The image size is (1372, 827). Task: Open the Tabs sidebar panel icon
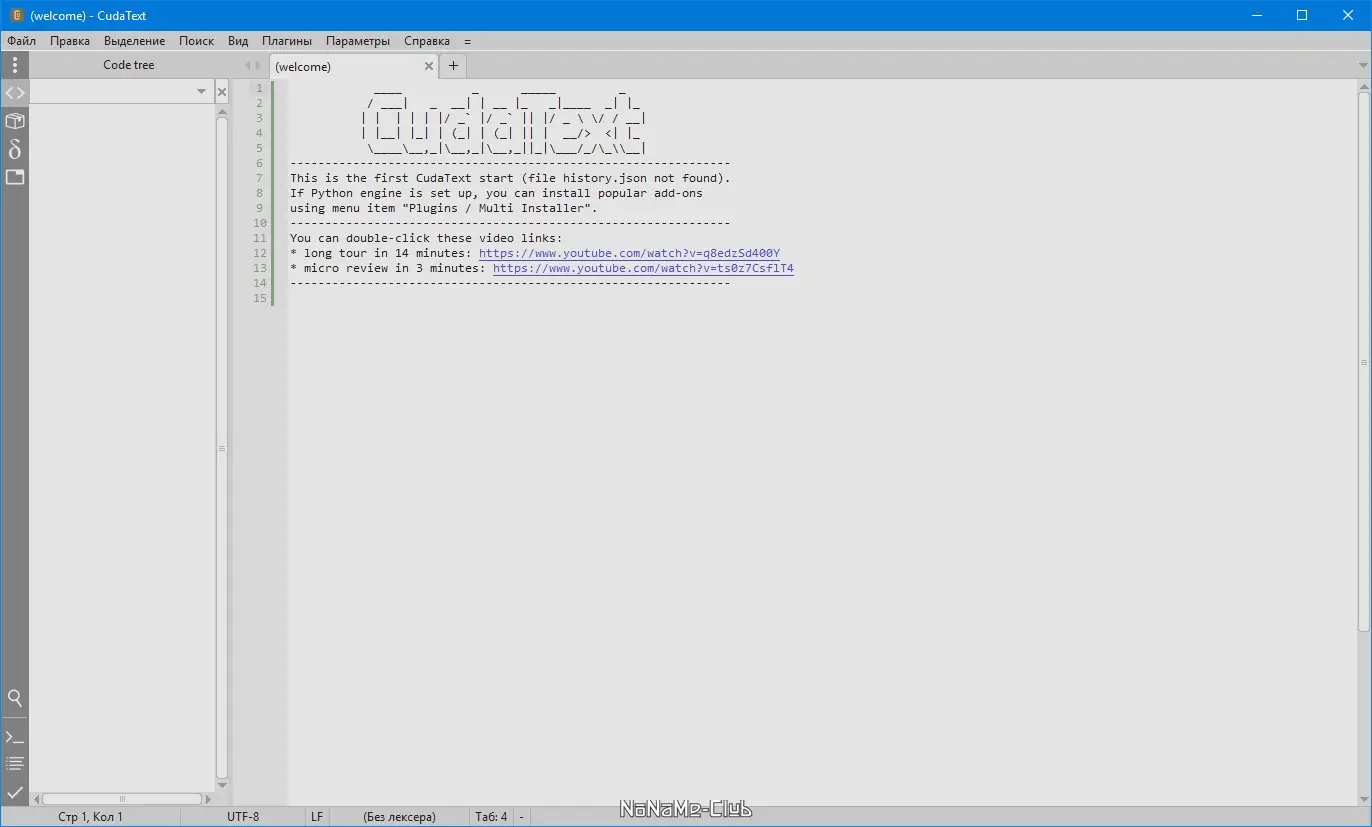(x=15, y=177)
